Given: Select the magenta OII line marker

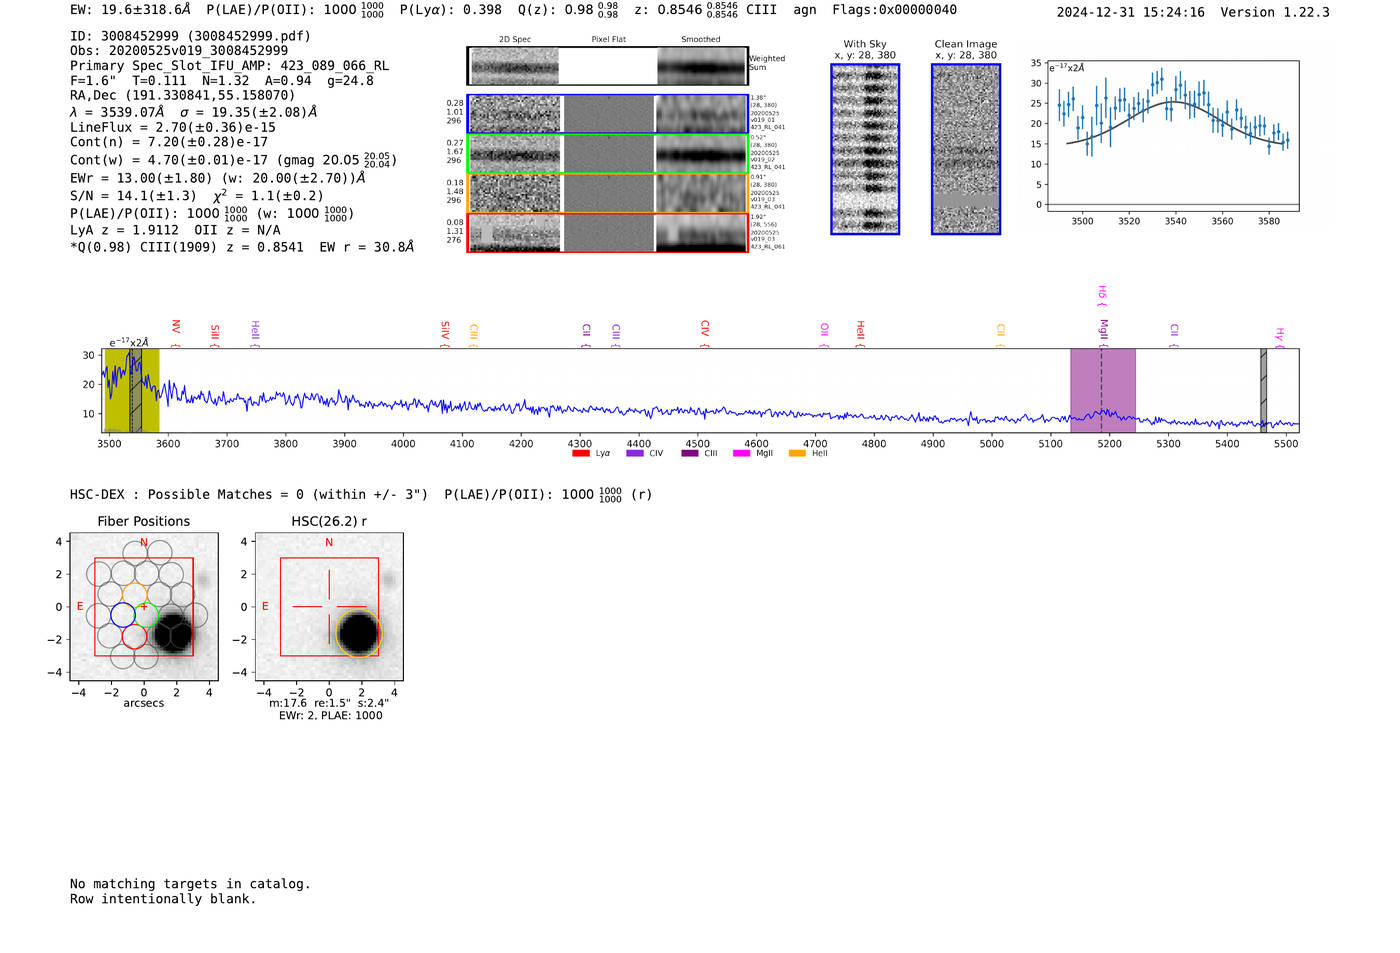Looking at the screenshot, I should [824, 335].
